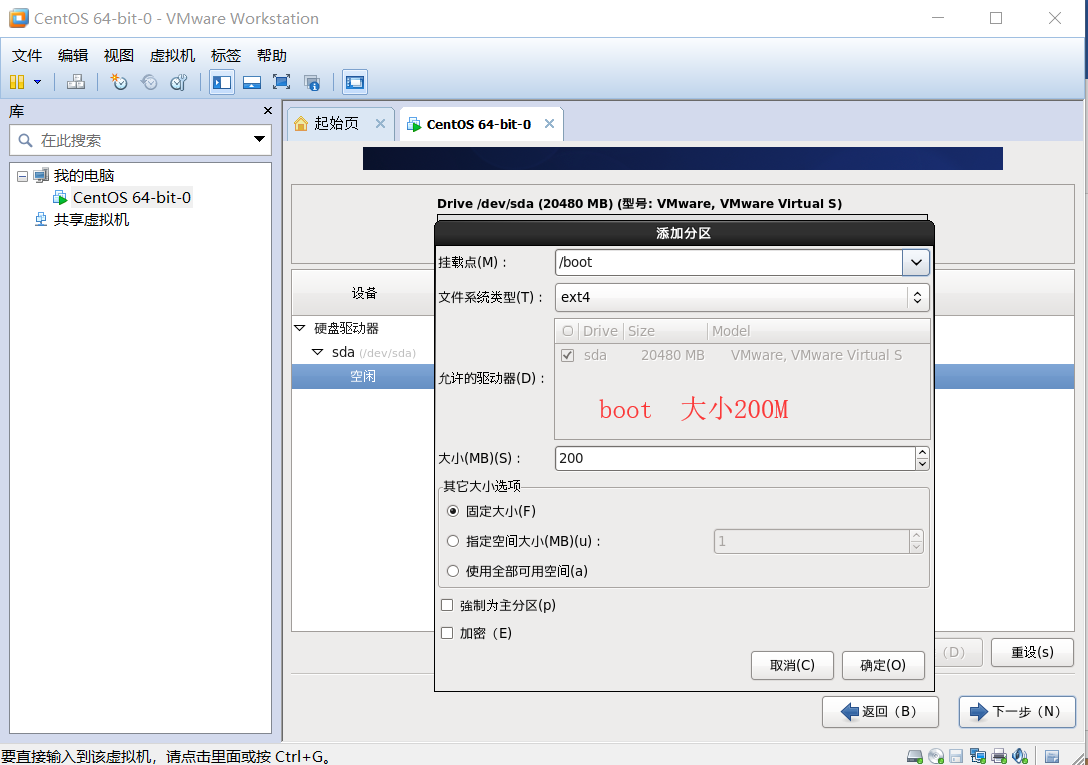The height and width of the screenshot is (765, 1088).
Task: Open the 文件 menu
Action: pos(27,56)
